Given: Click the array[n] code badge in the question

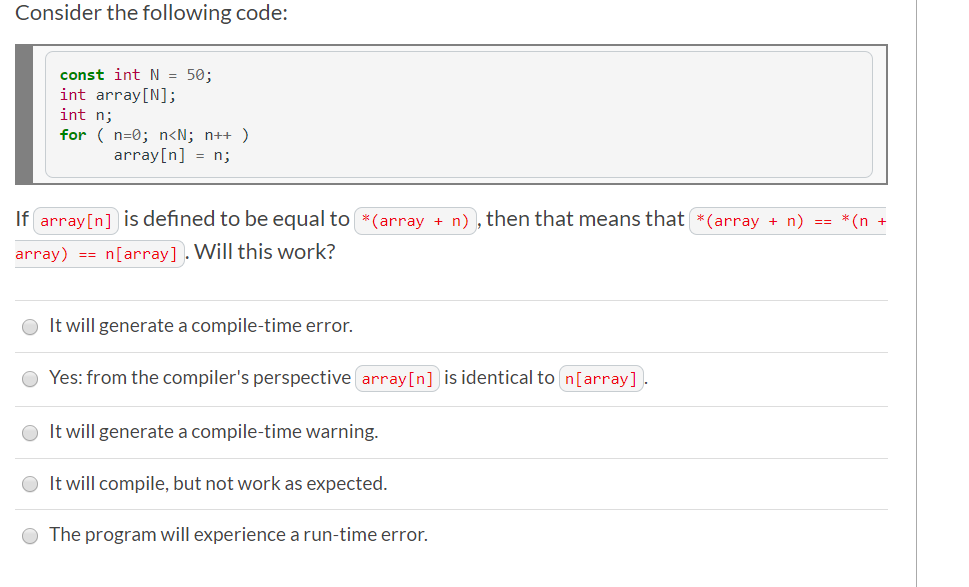Looking at the screenshot, I should pyautogui.click(x=75, y=220).
